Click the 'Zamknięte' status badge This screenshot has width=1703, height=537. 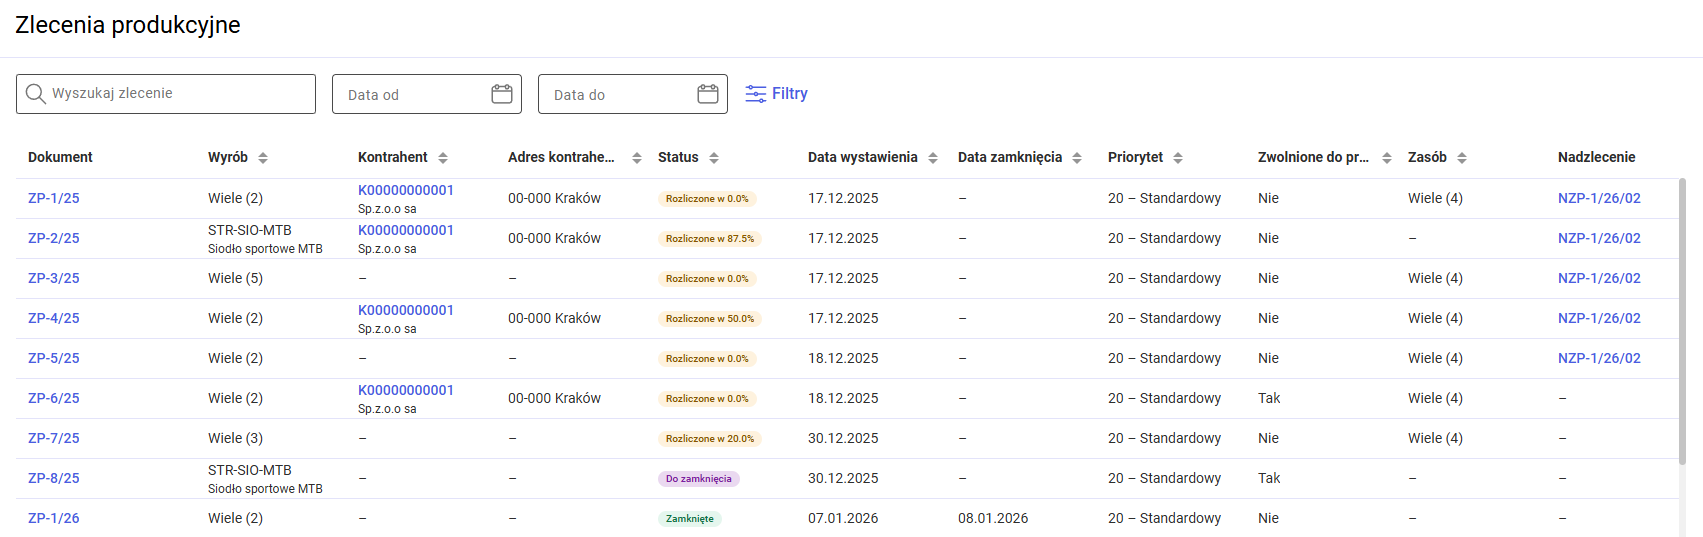click(x=690, y=519)
